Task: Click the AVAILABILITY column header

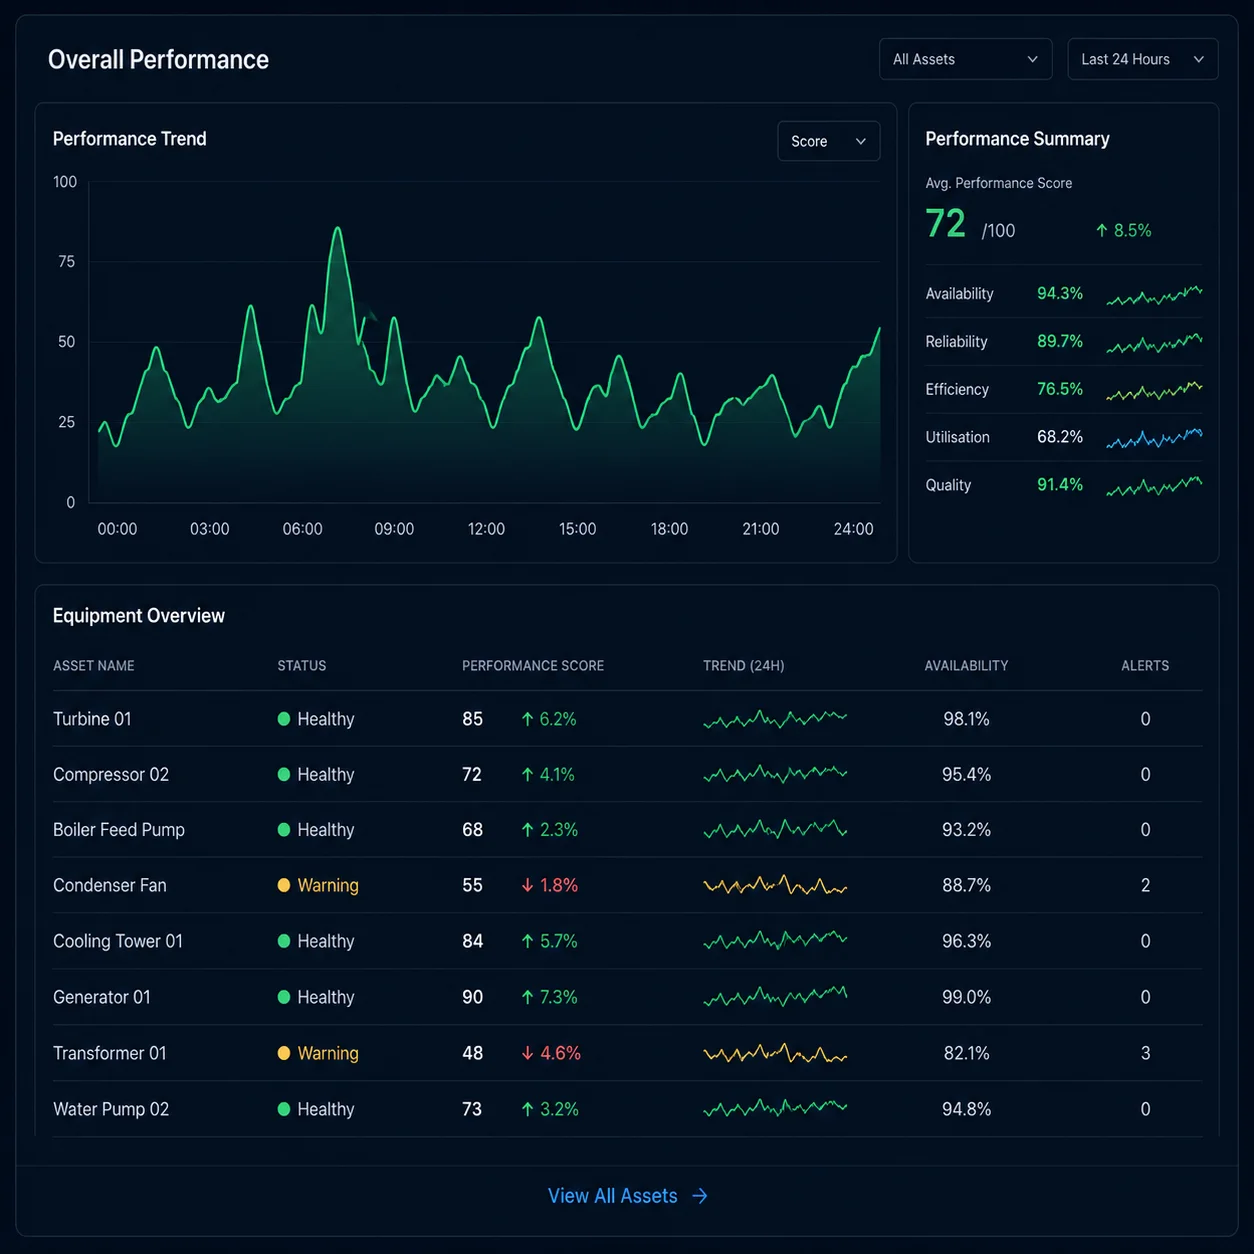Action: (966, 666)
